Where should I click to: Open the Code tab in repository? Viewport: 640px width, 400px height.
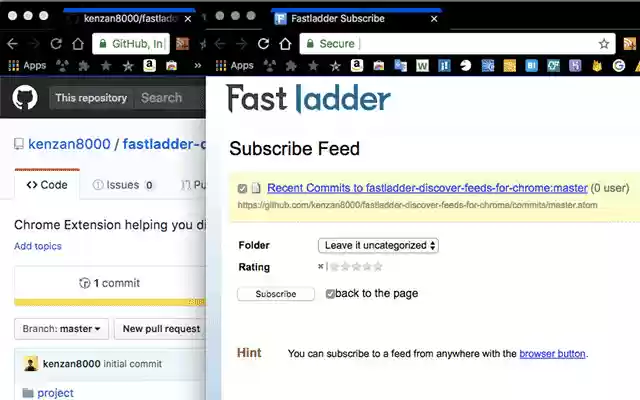(x=47, y=185)
